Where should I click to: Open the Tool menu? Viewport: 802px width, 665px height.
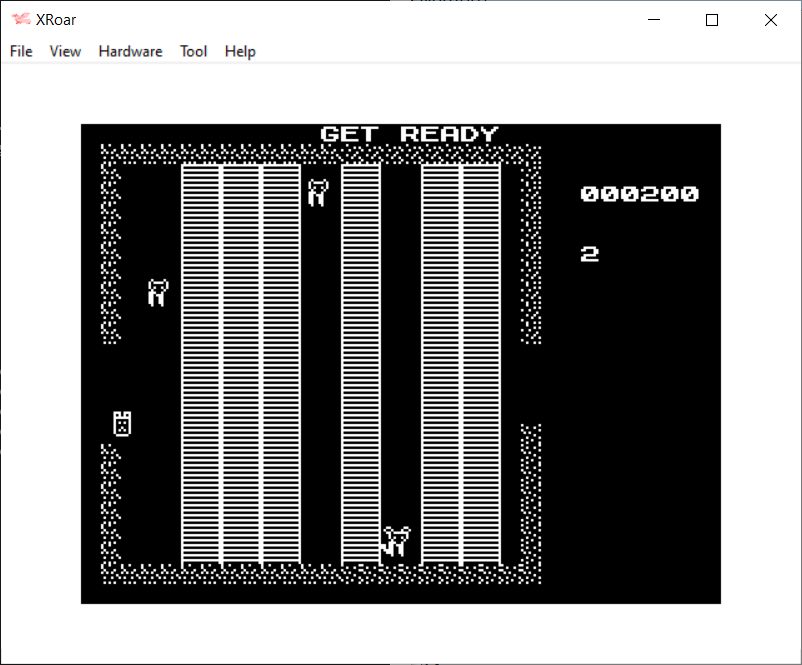point(193,51)
